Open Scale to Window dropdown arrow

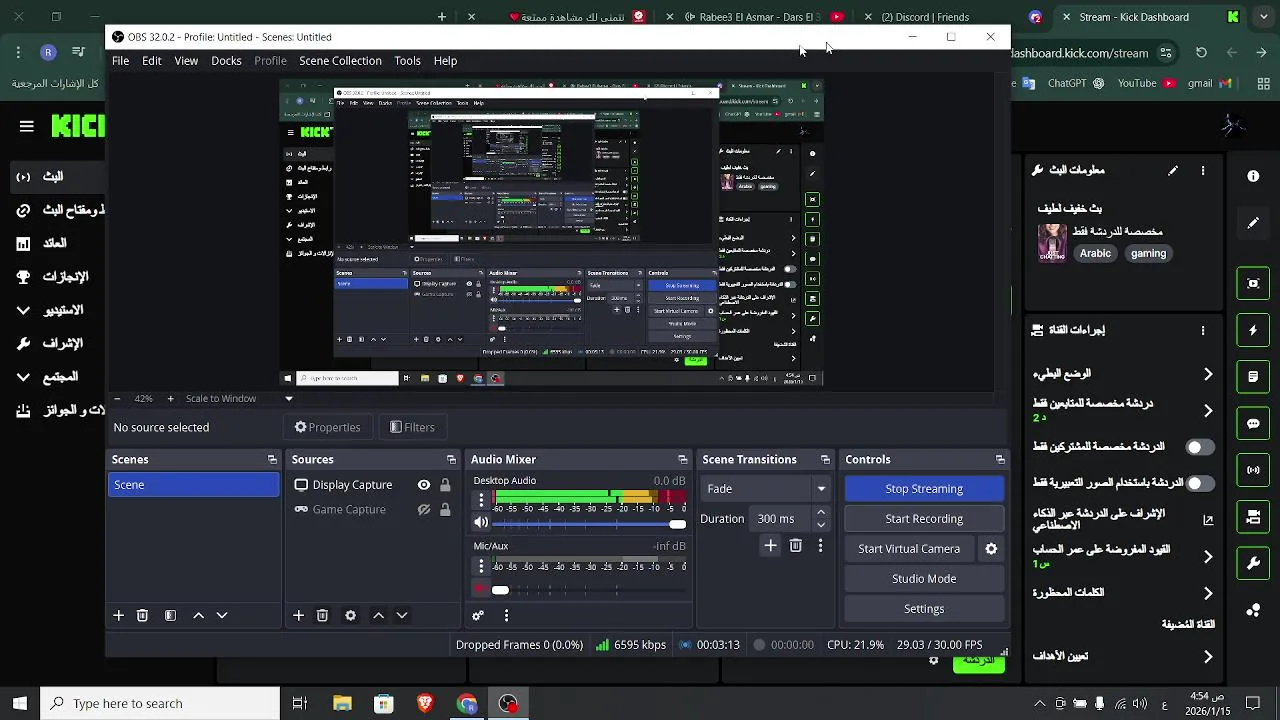coord(289,398)
